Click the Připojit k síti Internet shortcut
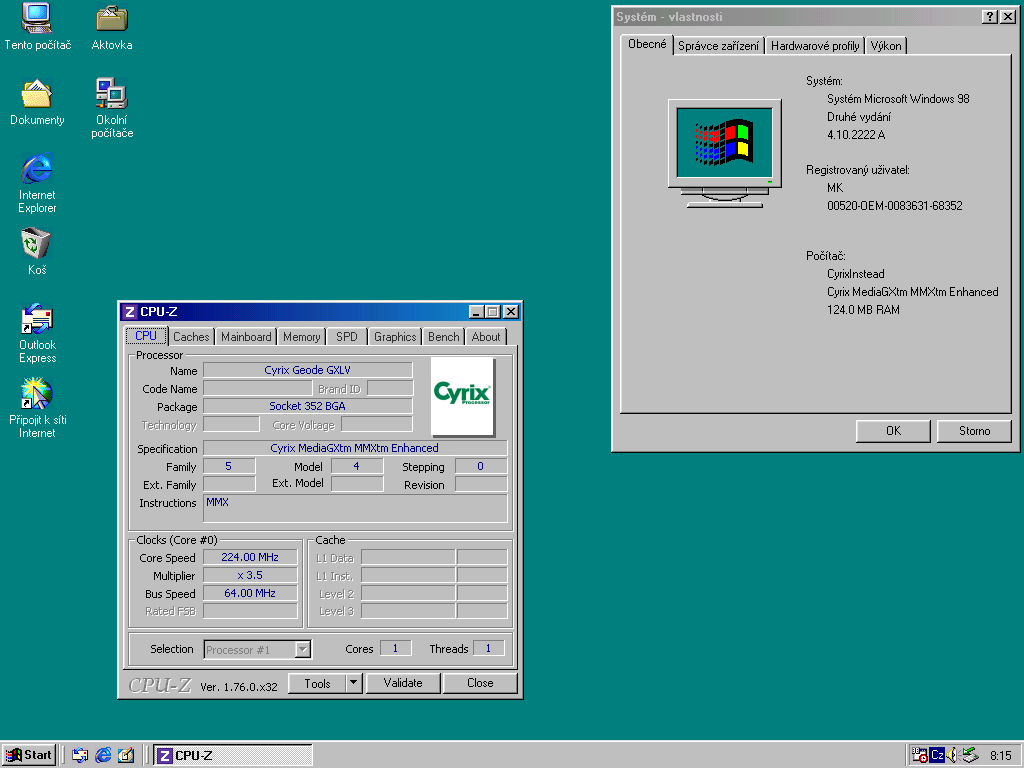 (37, 394)
